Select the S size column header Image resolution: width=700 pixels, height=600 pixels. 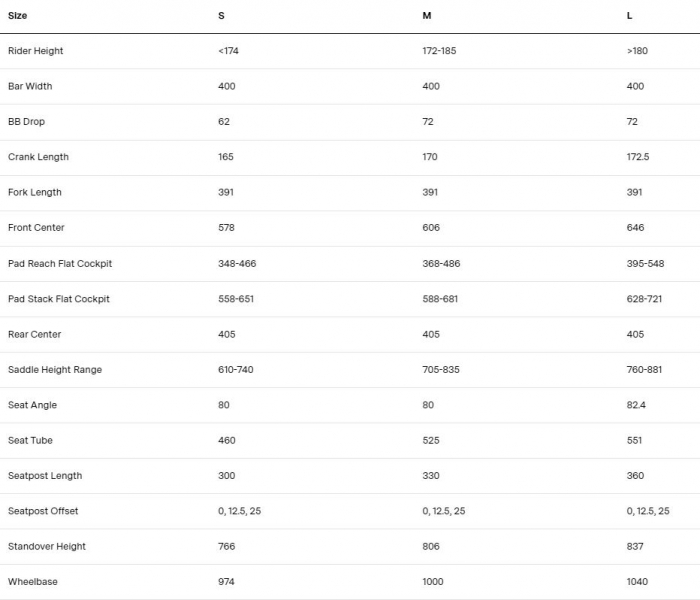coord(221,16)
